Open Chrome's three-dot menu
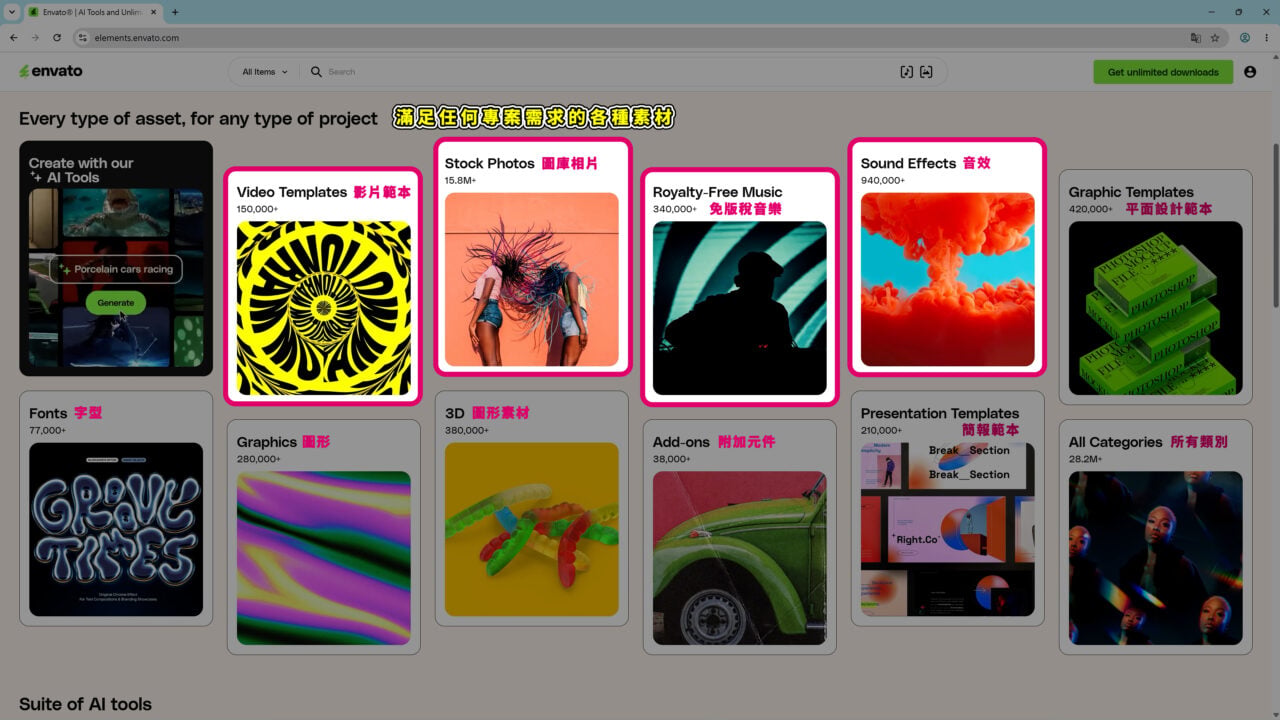Viewport: 1280px width, 720px height. pyautogui.click(x=1265, y=38)
